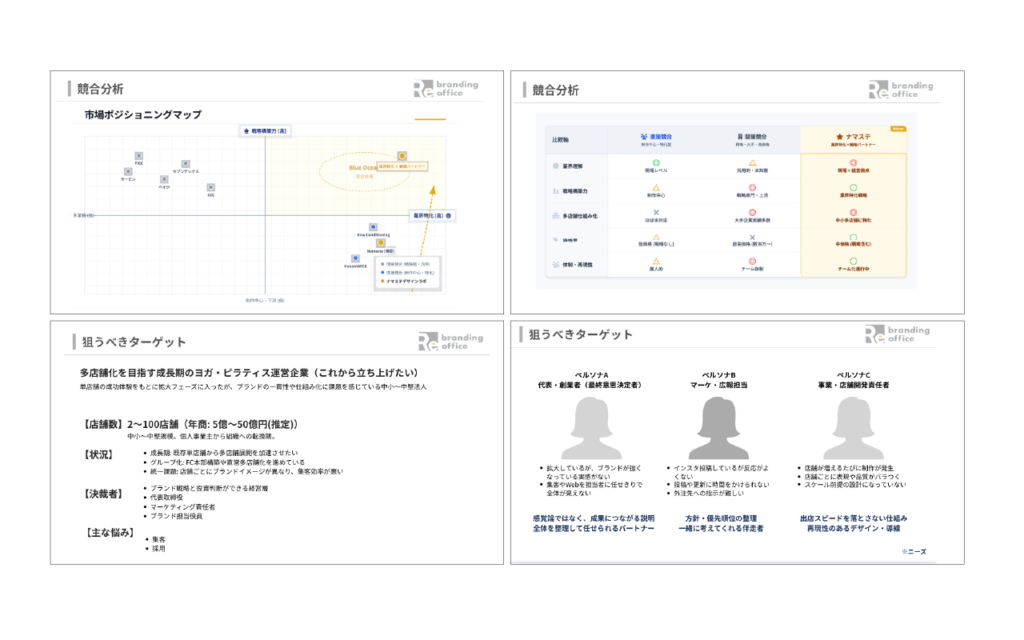Click the 間接競合 column header
The width and height of the screenshot is (1024, 640).
pyautogui.click(x=752, y=140)
